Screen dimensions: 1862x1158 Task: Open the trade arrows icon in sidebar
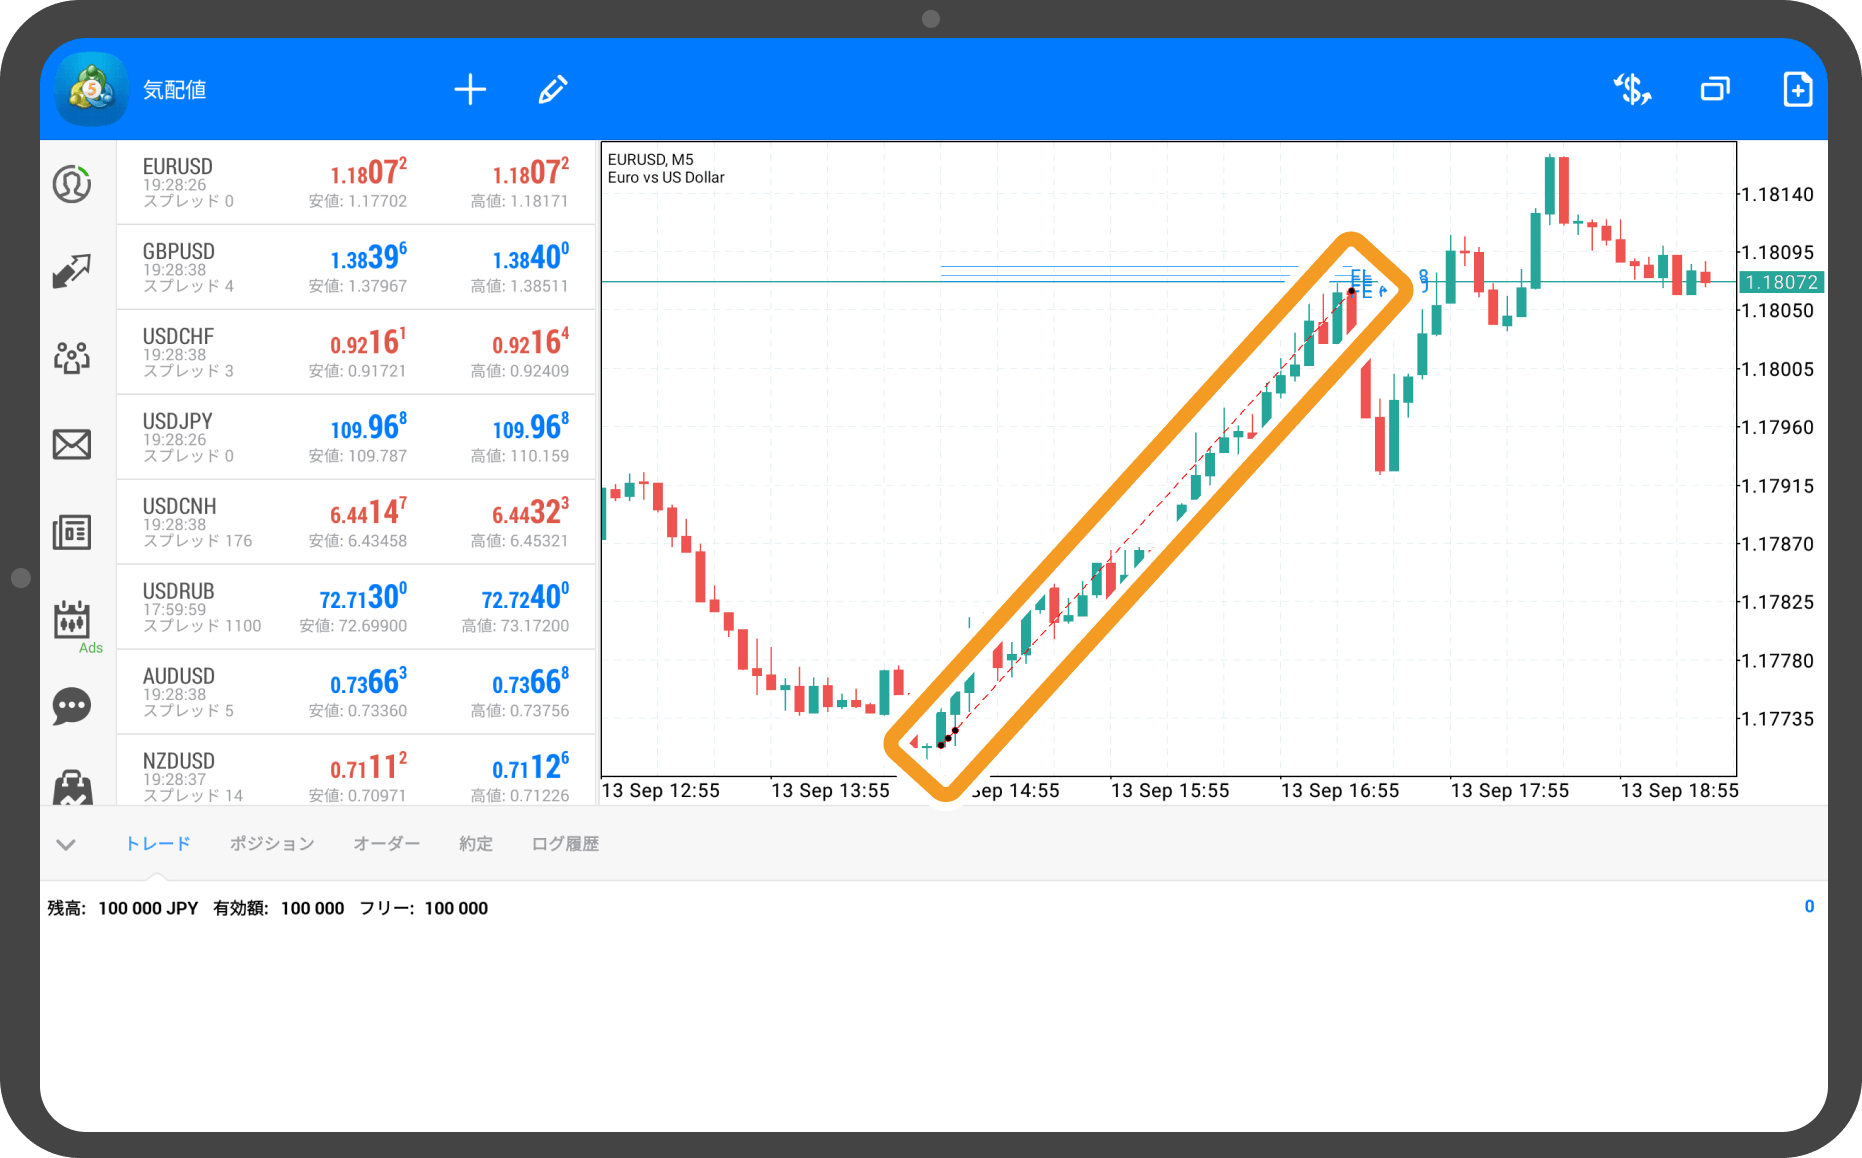72,270
